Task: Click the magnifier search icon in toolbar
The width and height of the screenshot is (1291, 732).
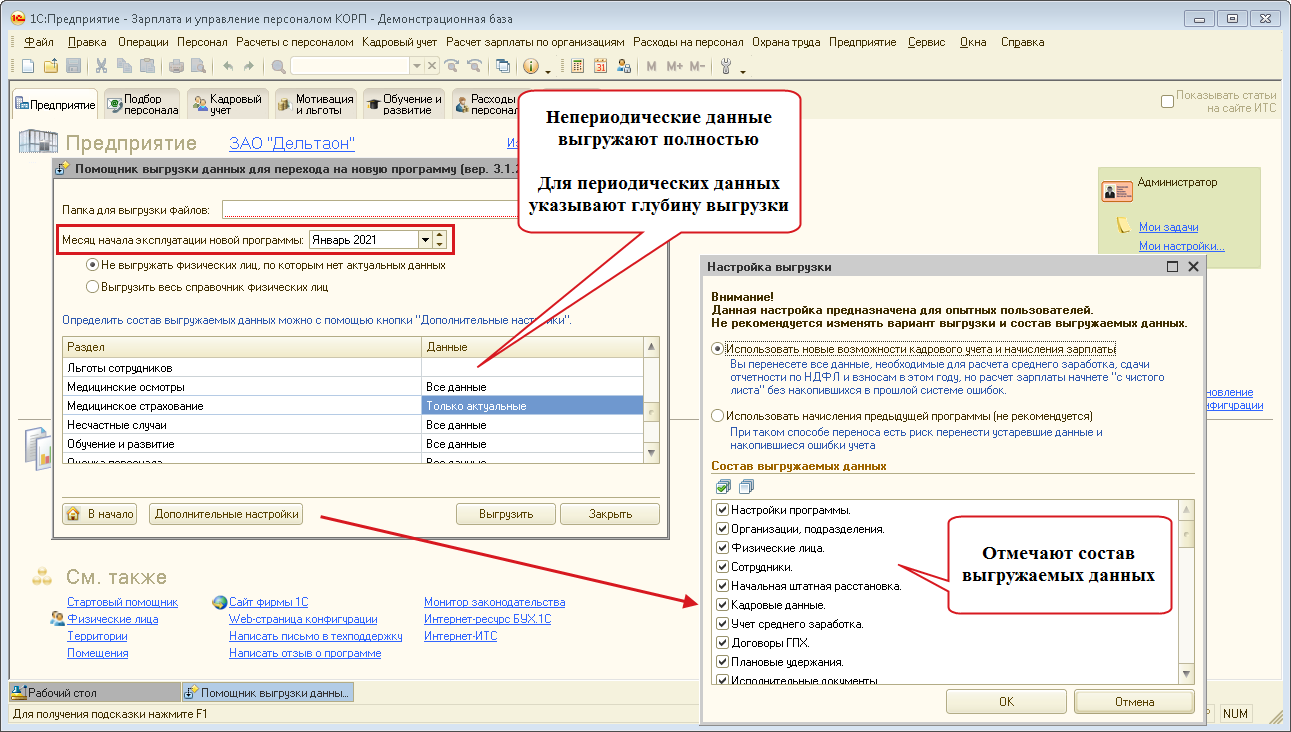Action: pyautogui.click(x=278, y=66)
